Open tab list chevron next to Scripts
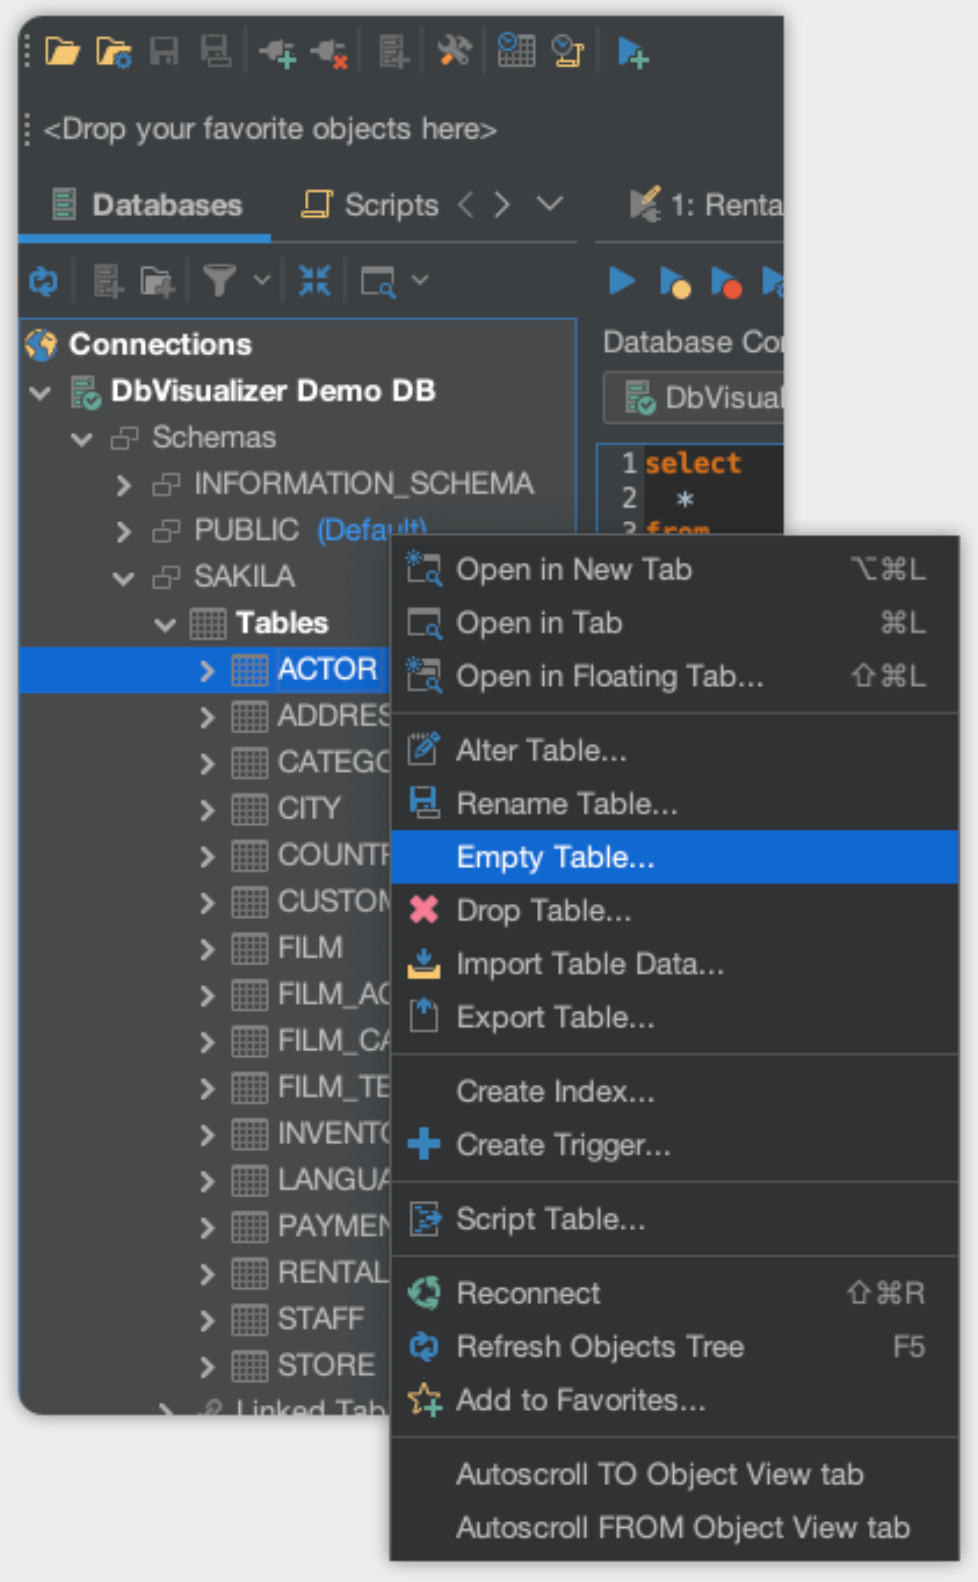 coord(549,204)
